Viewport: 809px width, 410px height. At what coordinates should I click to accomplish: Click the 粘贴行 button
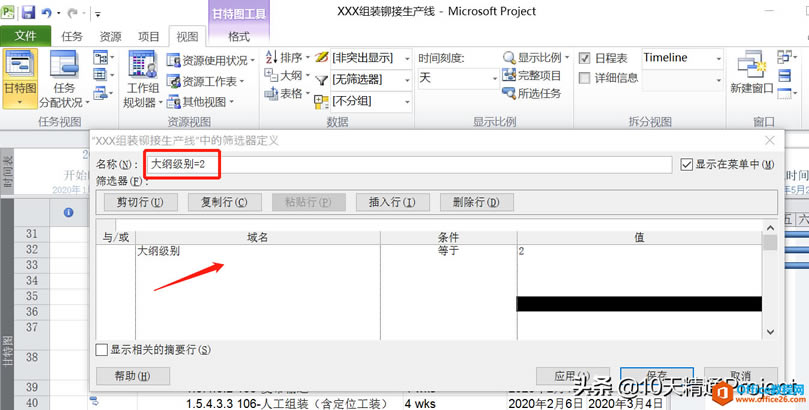[x=309, y=202]
